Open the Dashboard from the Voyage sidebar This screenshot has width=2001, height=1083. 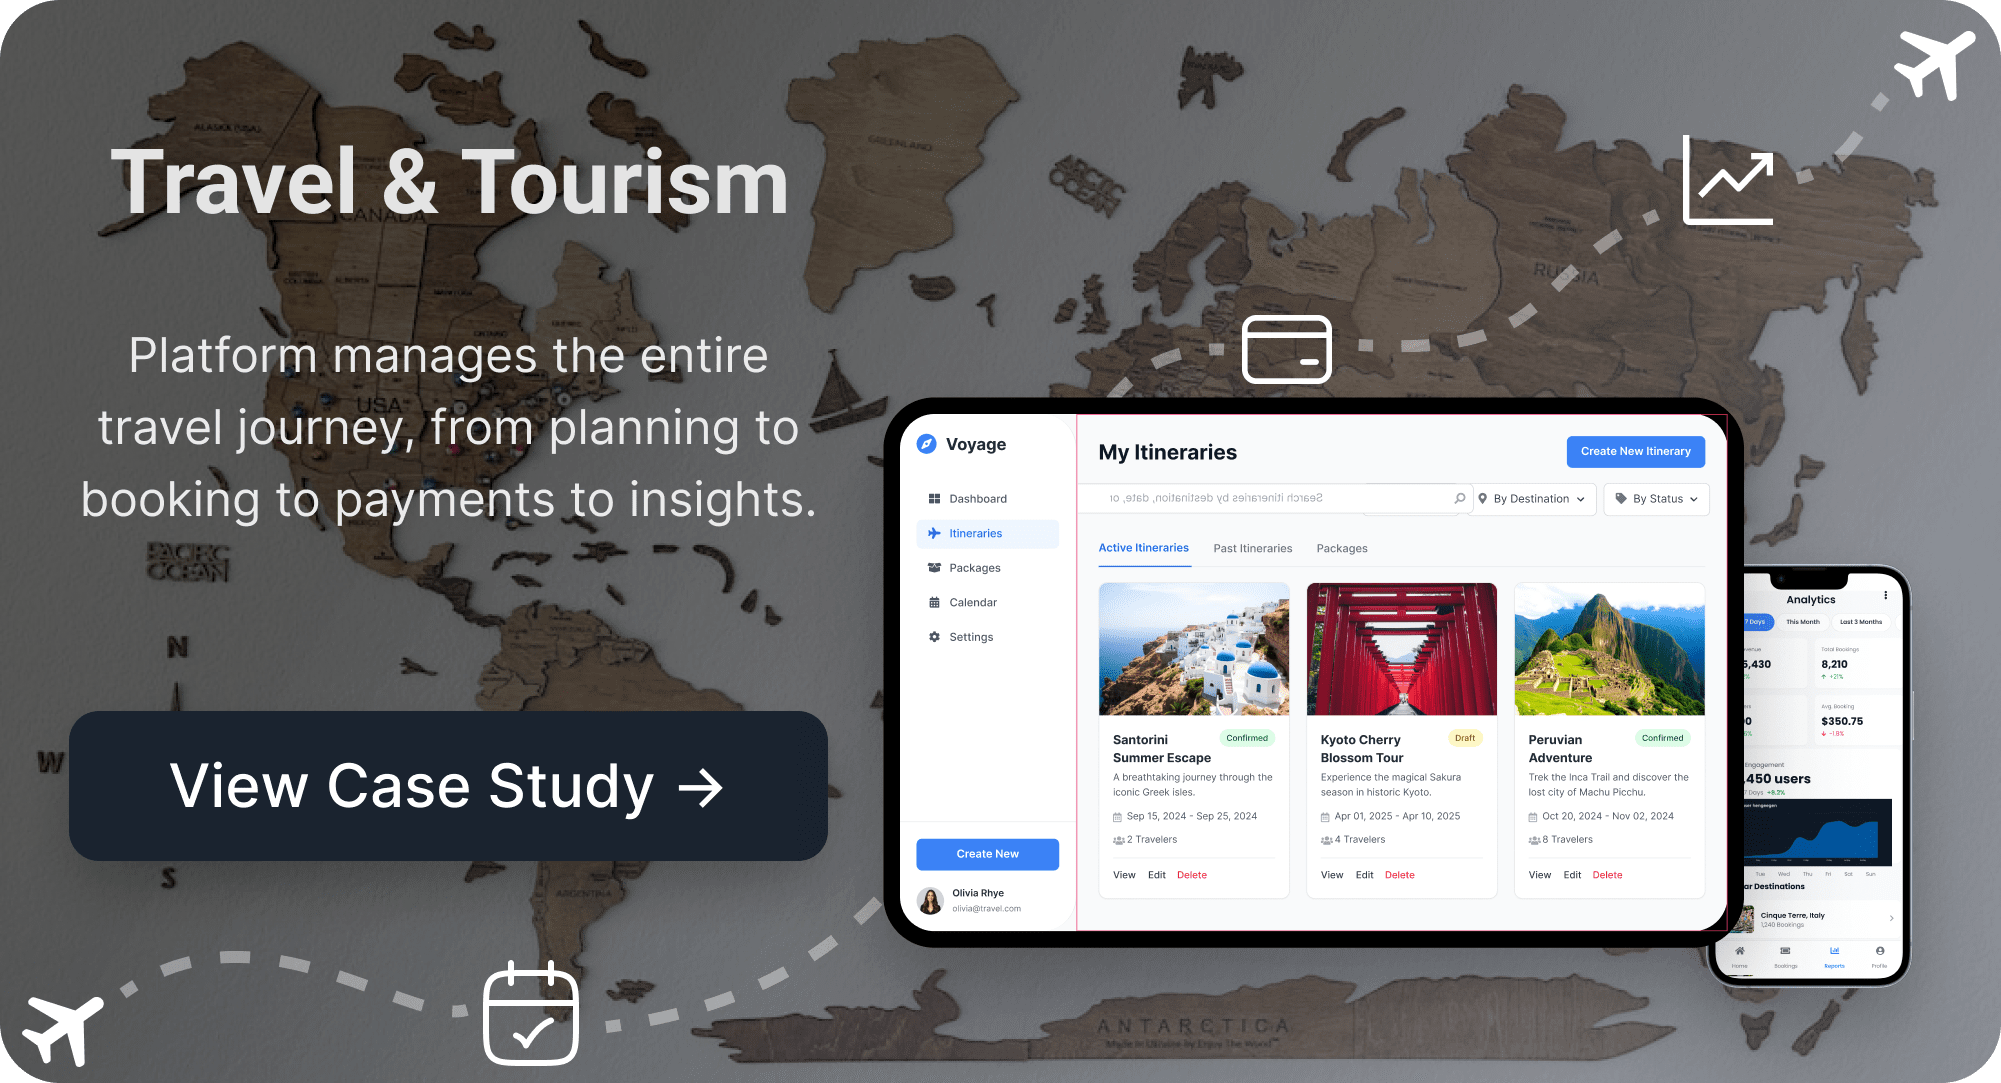977,498
